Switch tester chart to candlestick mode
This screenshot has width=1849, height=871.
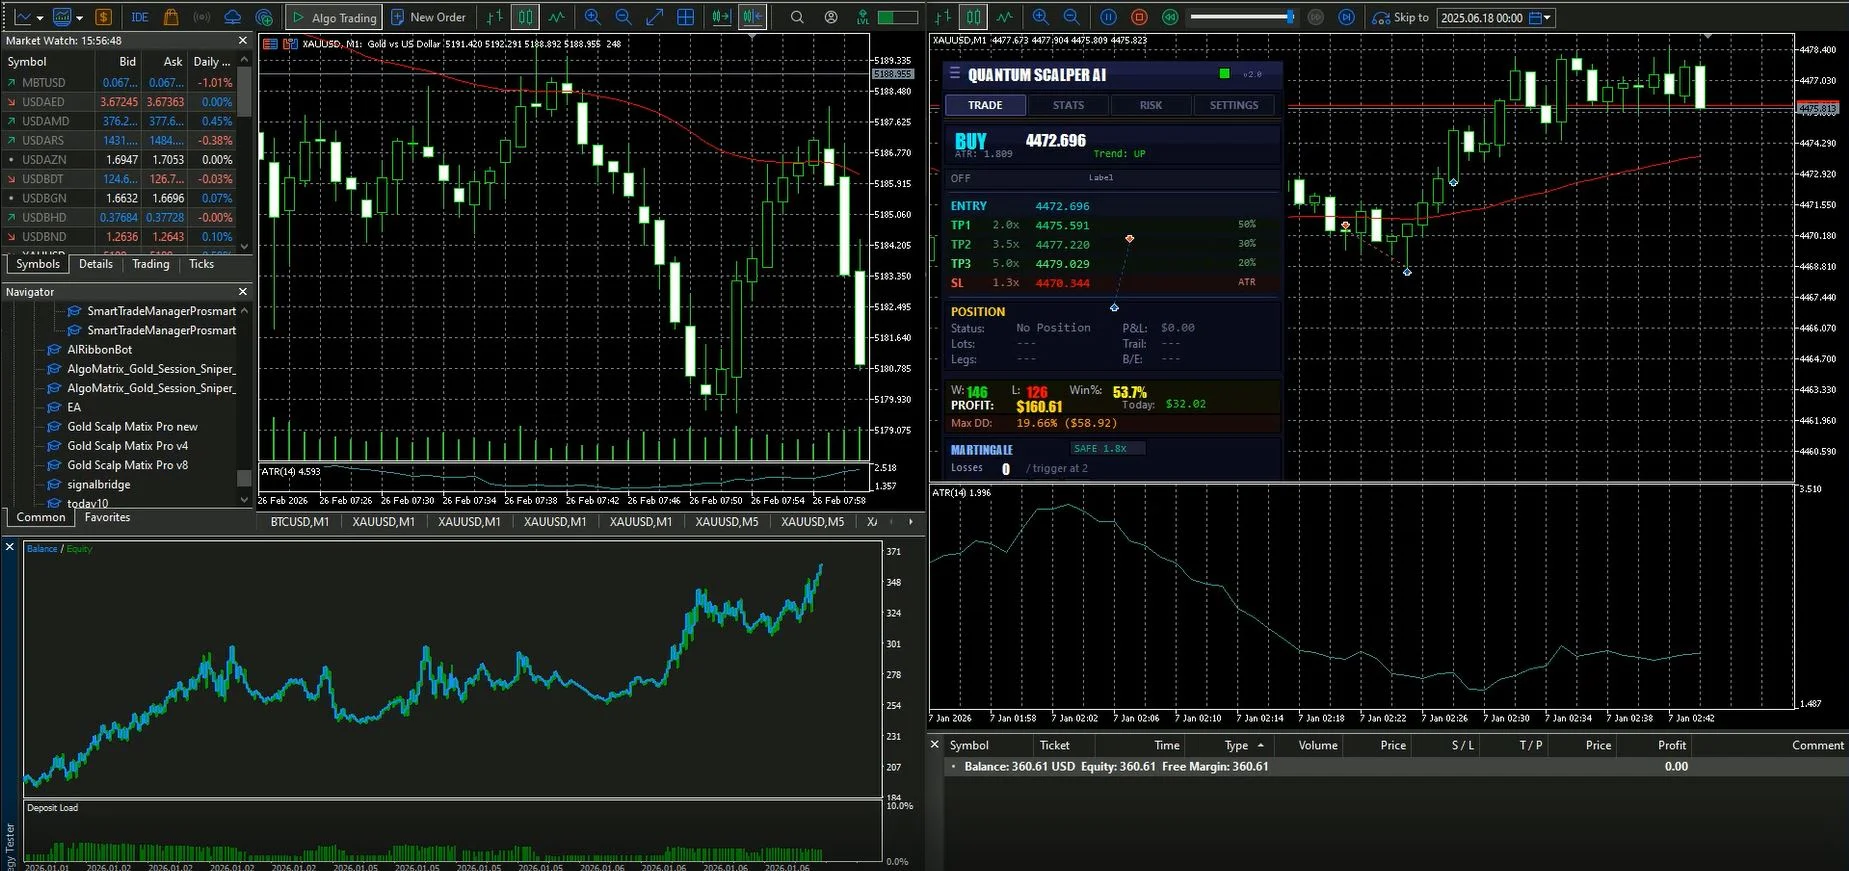[x=973, y=17]
